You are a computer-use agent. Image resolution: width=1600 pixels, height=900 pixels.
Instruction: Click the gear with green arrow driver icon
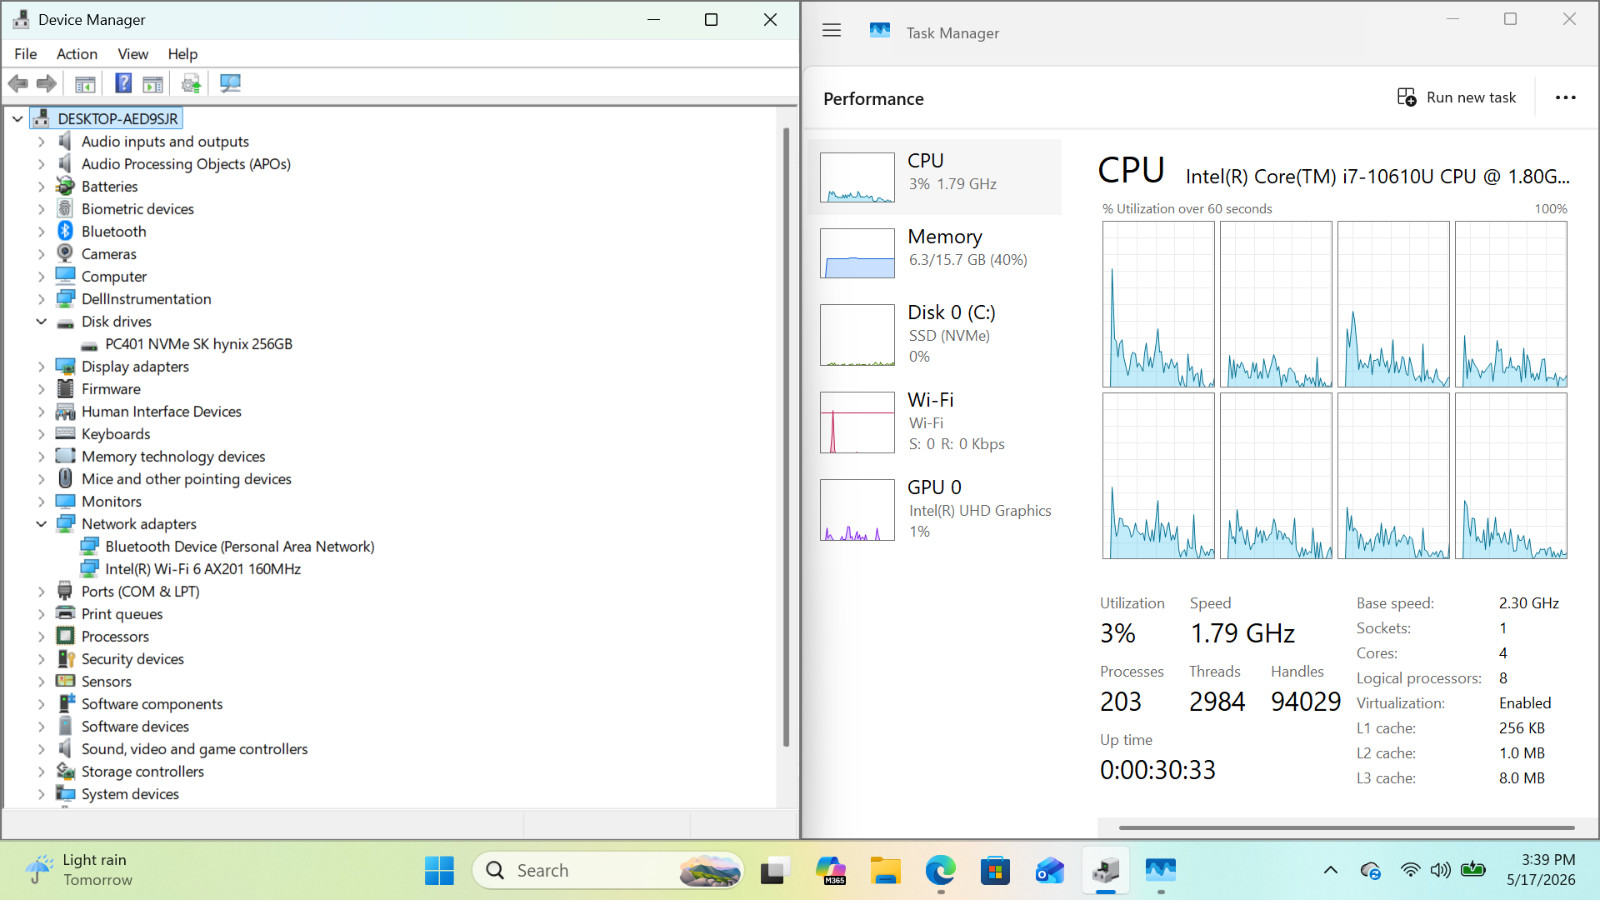[191, 84]
